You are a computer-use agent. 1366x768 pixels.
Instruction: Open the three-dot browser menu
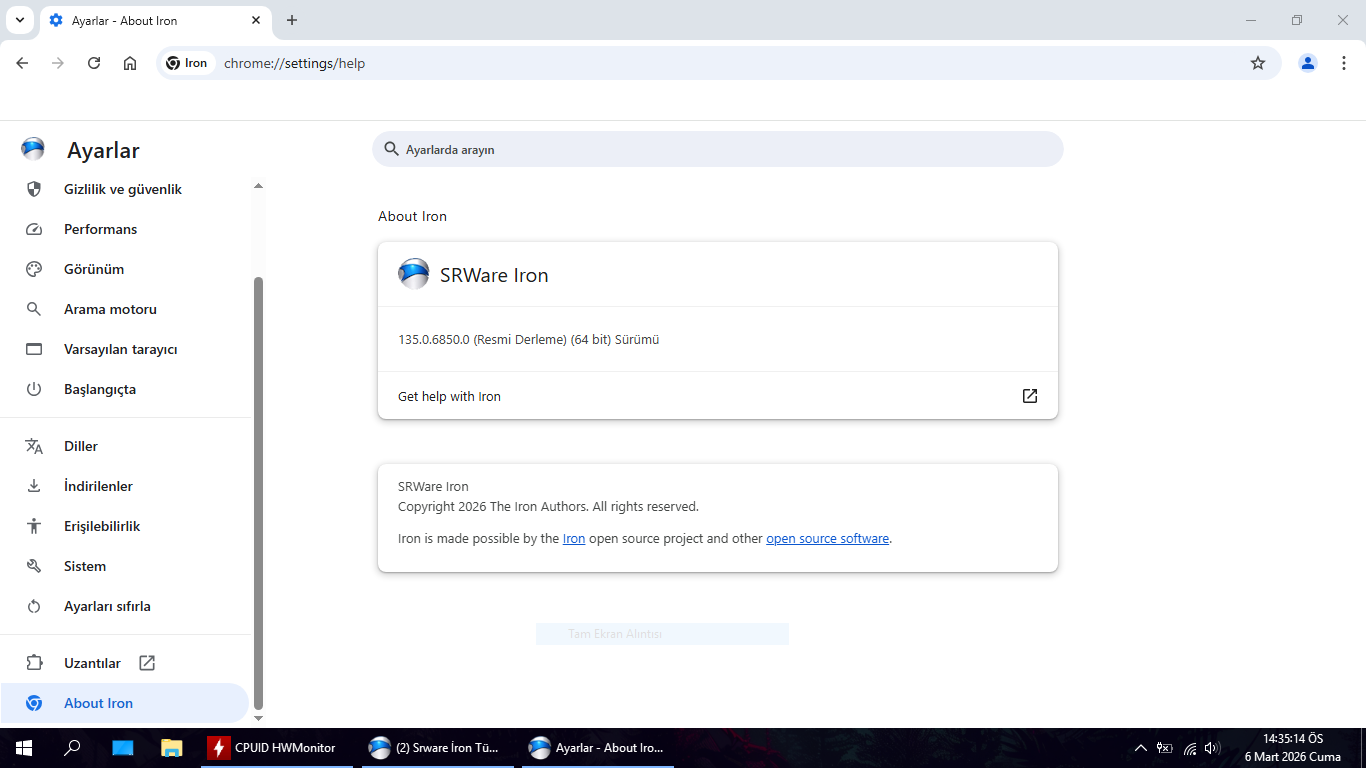(1344, 63)
